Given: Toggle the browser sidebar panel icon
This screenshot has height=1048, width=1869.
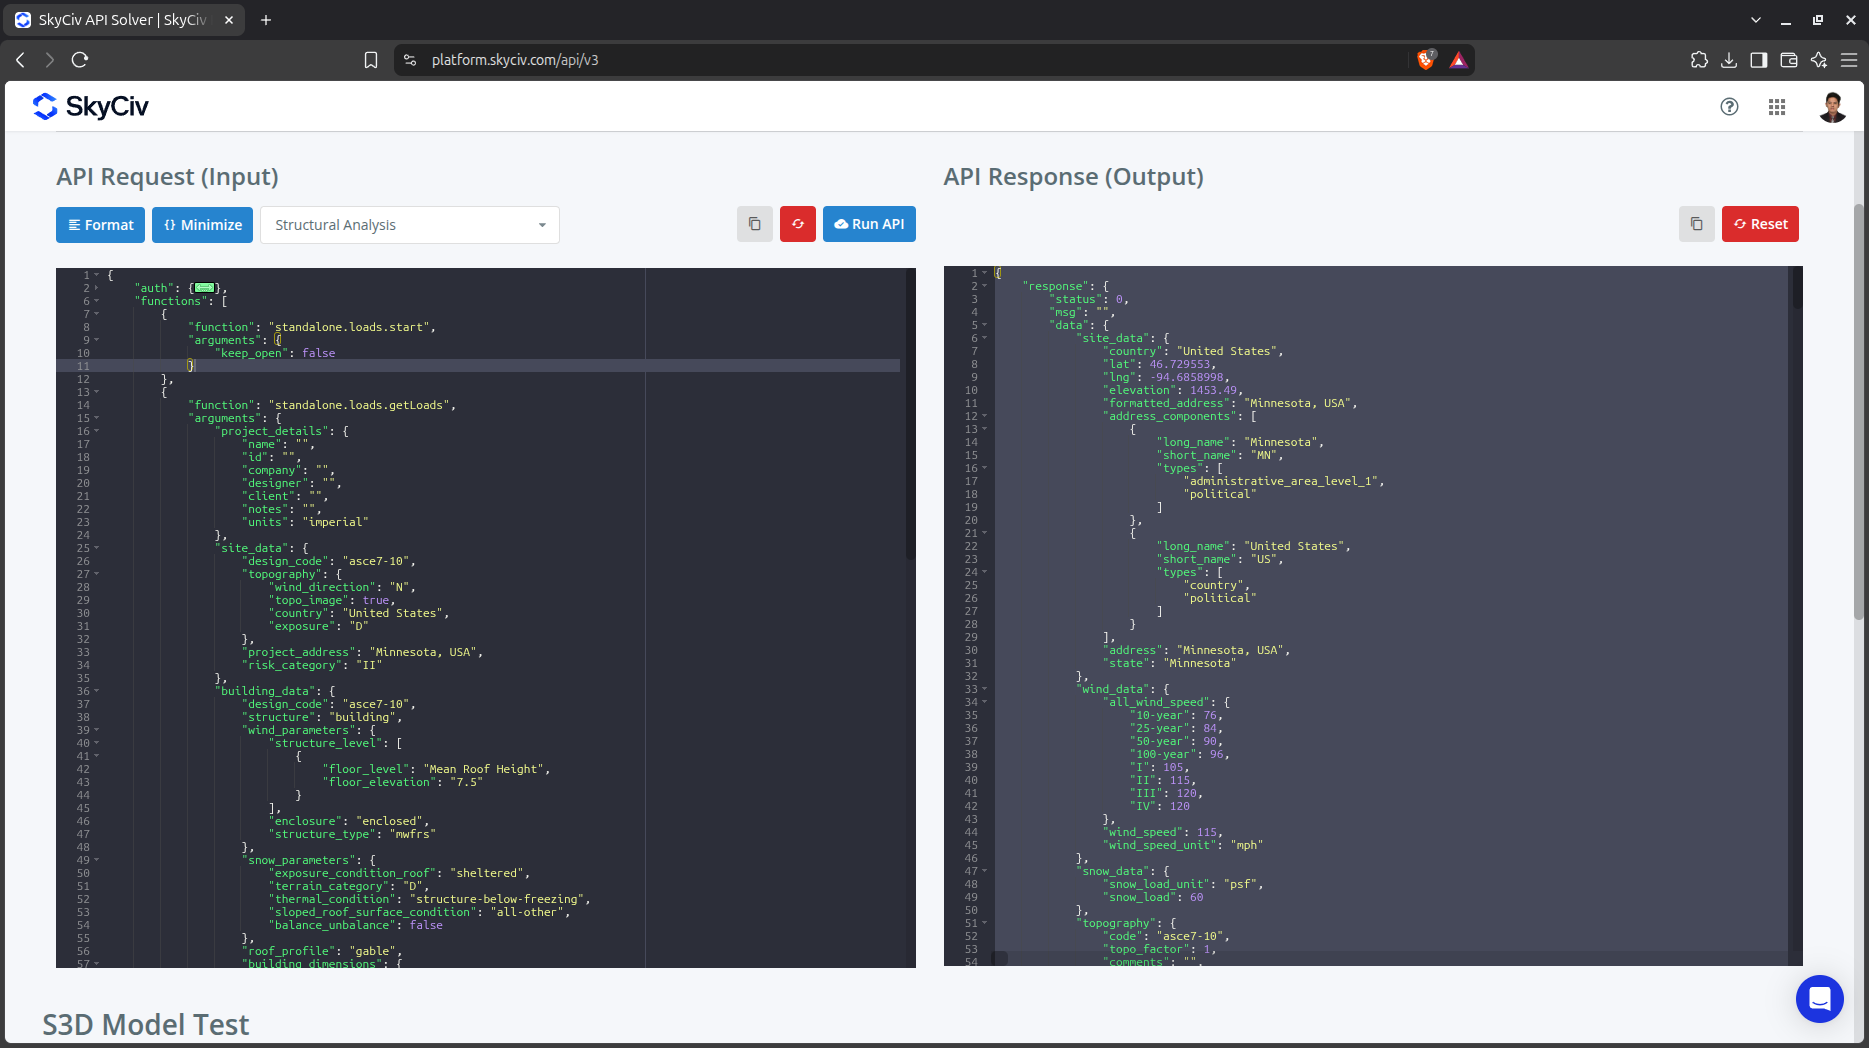Looking at the screenshot, I should 1759,60.
